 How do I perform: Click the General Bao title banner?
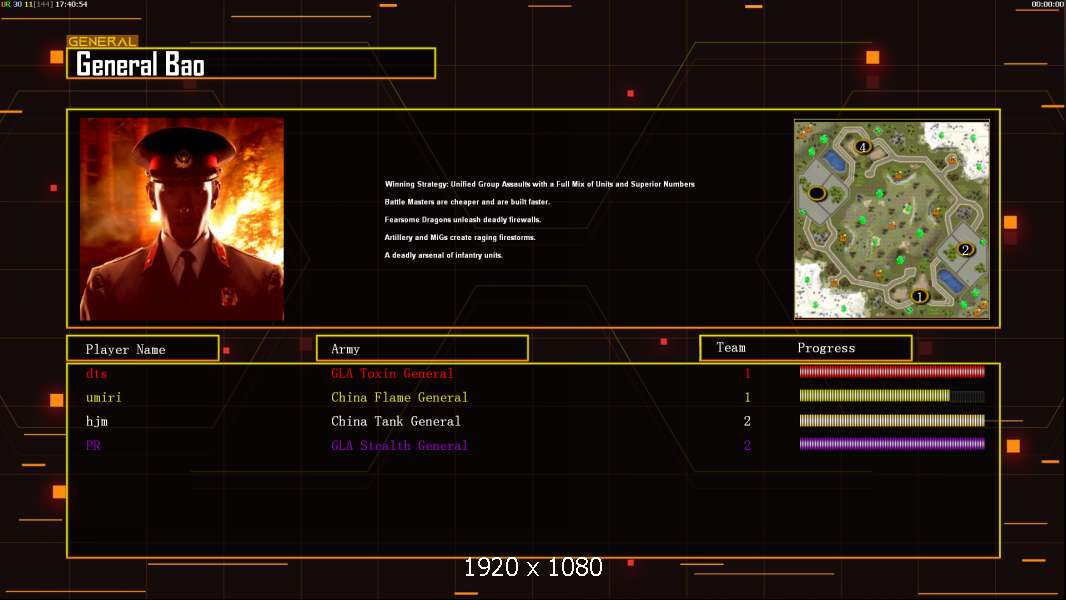pyautogui.click(x=251, y=63)
